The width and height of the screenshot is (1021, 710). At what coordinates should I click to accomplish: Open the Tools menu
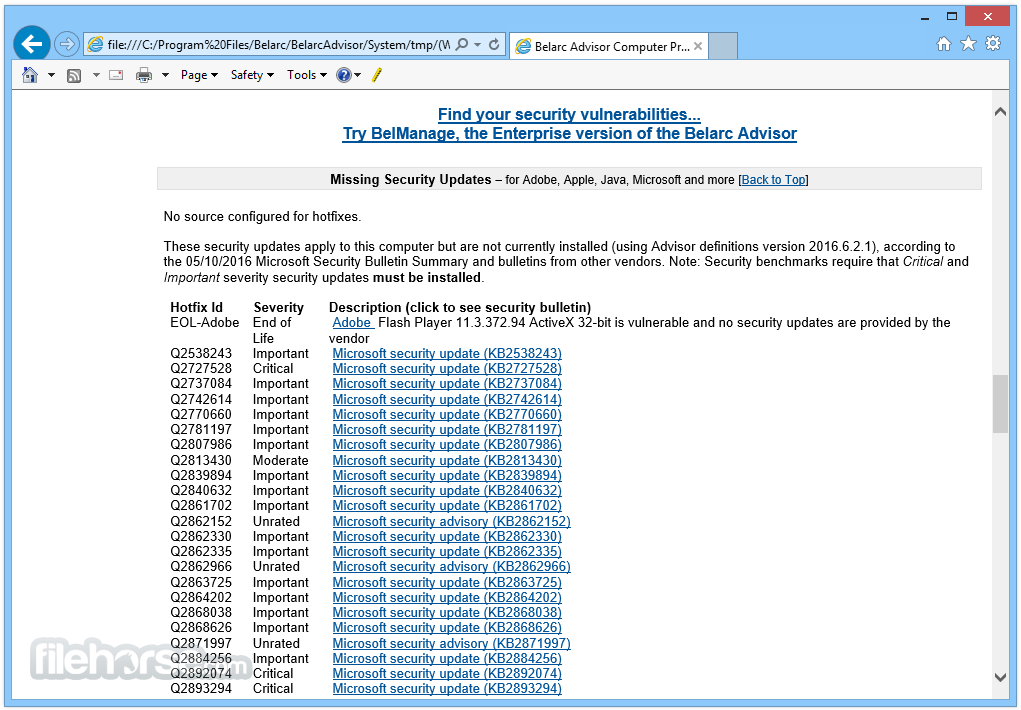[307, 75]
